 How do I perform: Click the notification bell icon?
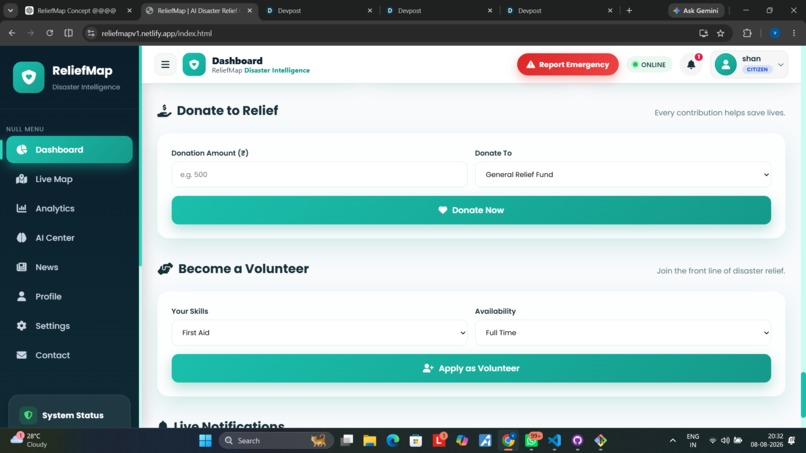point(691,65)
